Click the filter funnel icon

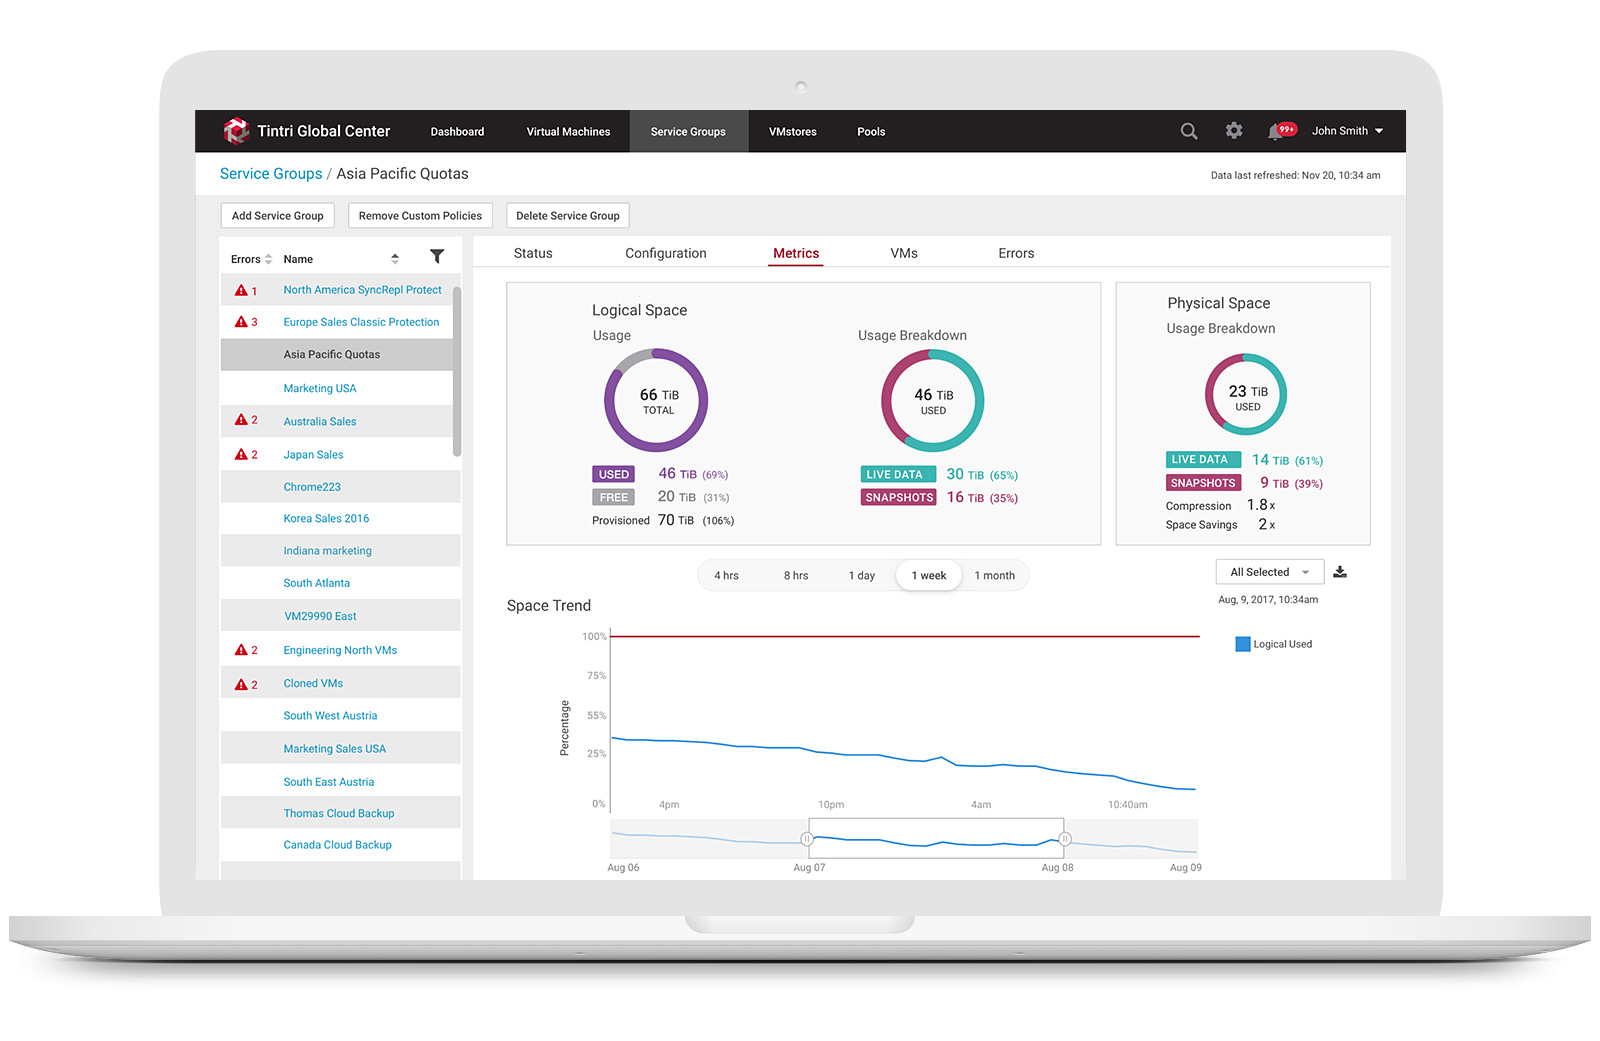click(437, 257)
